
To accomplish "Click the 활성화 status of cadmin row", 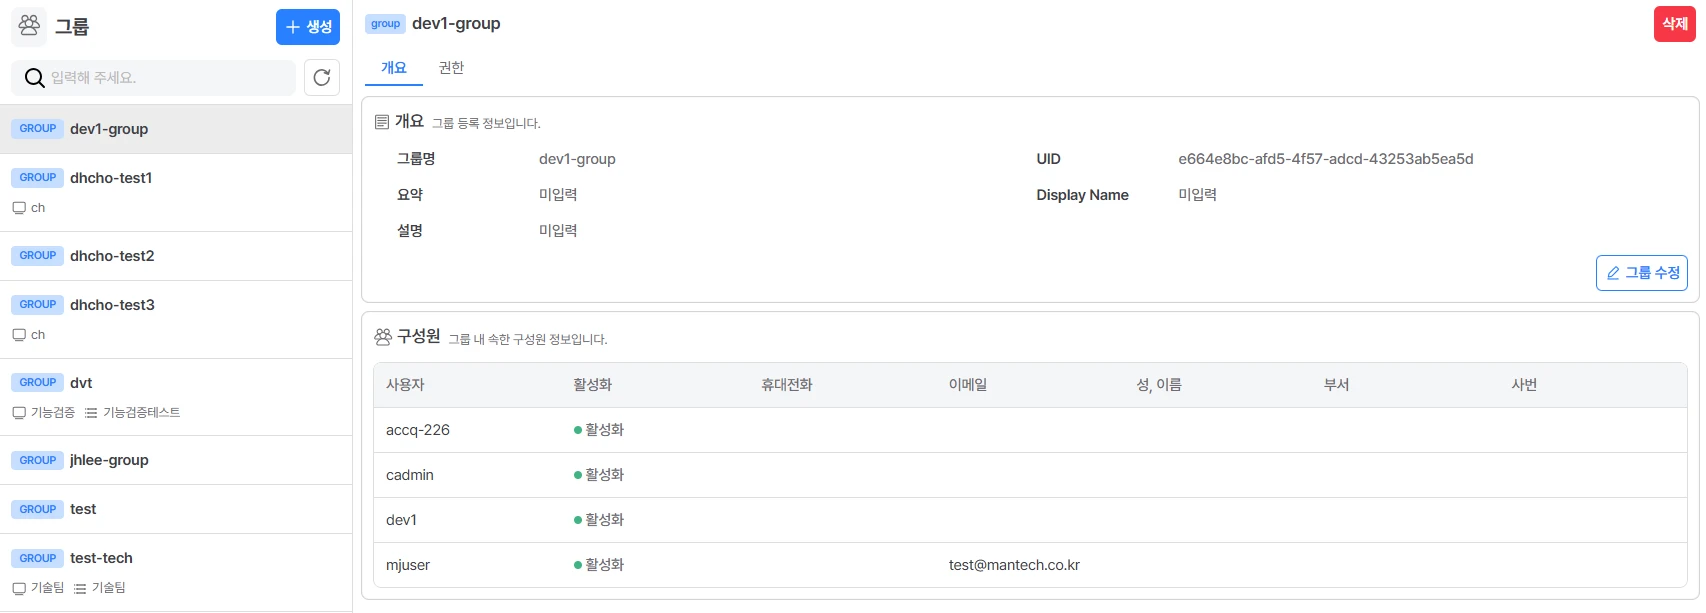I will (x=599, y=475).
